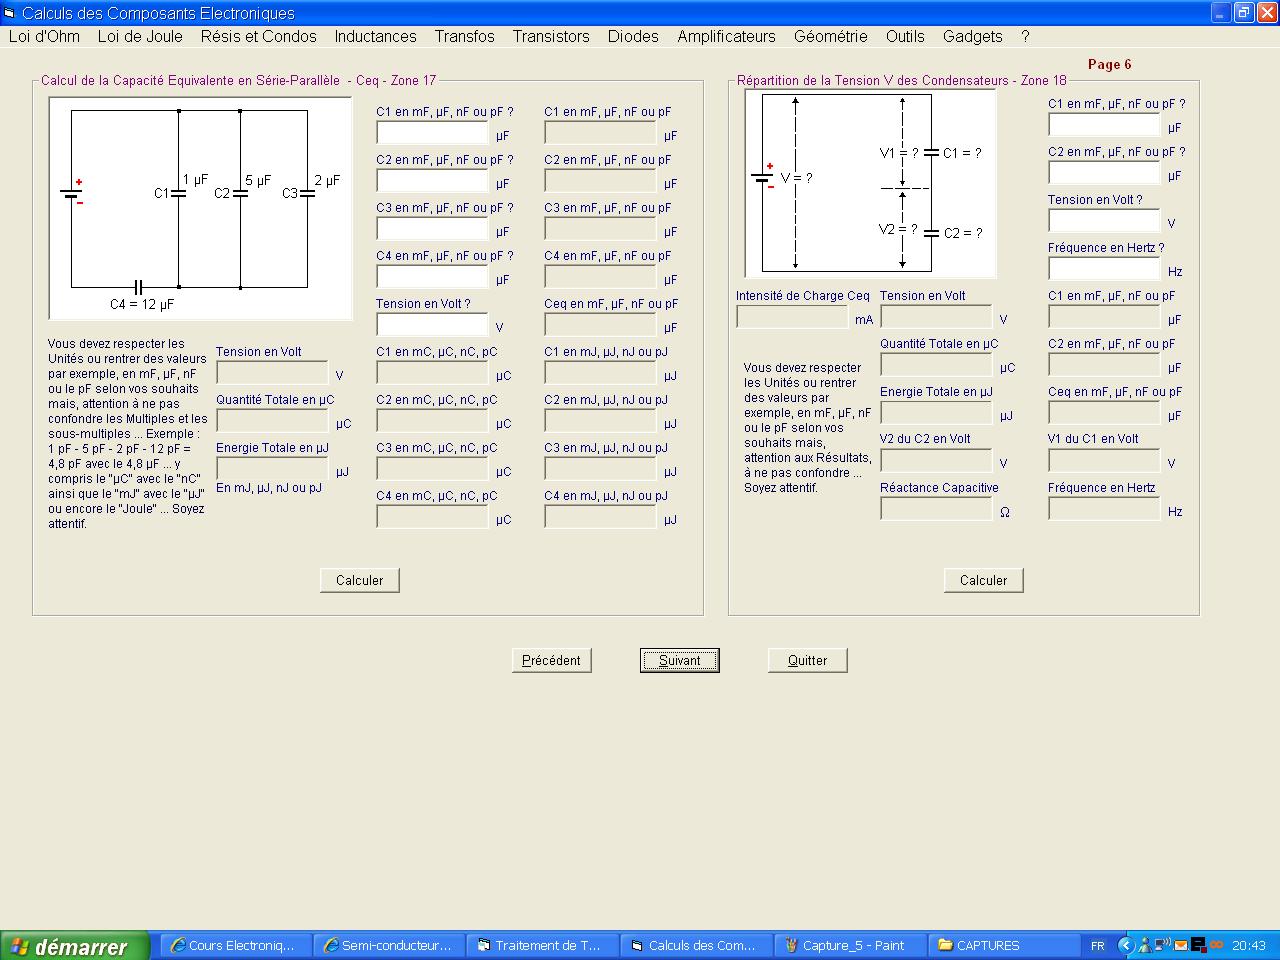
Task: Focus Zone 17 'C1 en mF, µF, nF ou pF ?' input
Action: tap(432, 133)
